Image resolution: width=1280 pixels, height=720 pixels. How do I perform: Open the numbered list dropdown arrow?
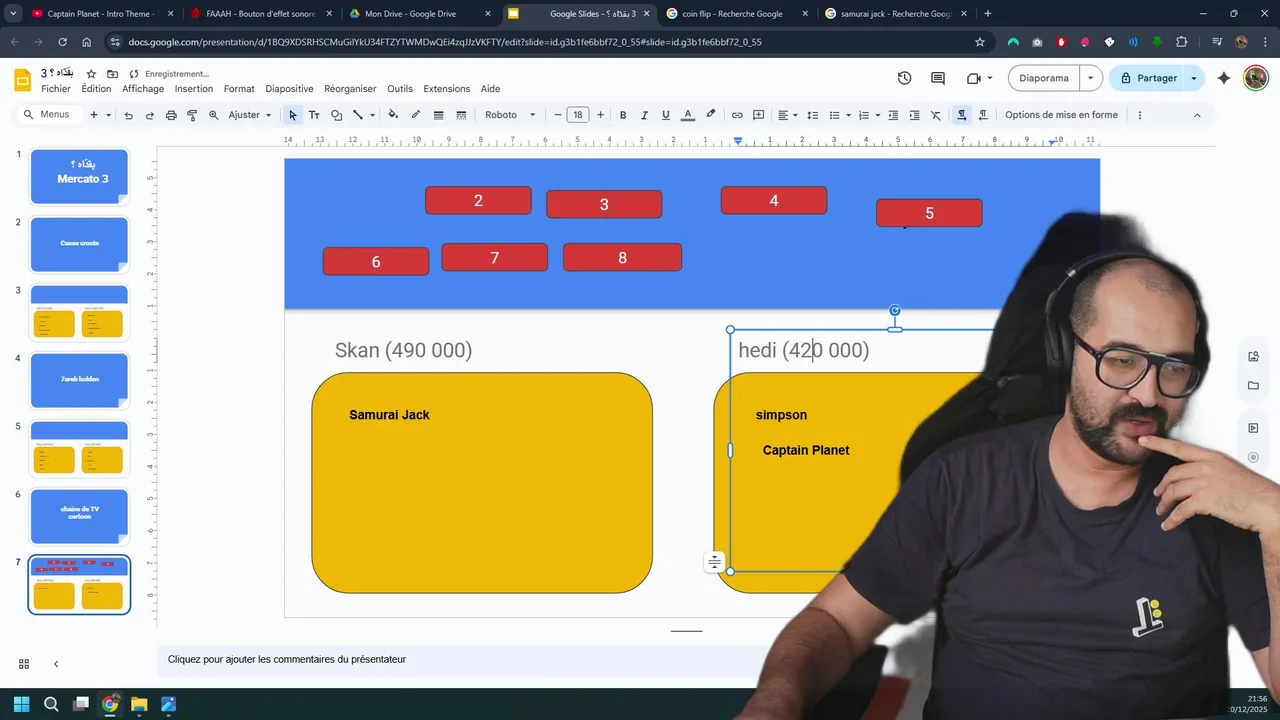point(877,115)
